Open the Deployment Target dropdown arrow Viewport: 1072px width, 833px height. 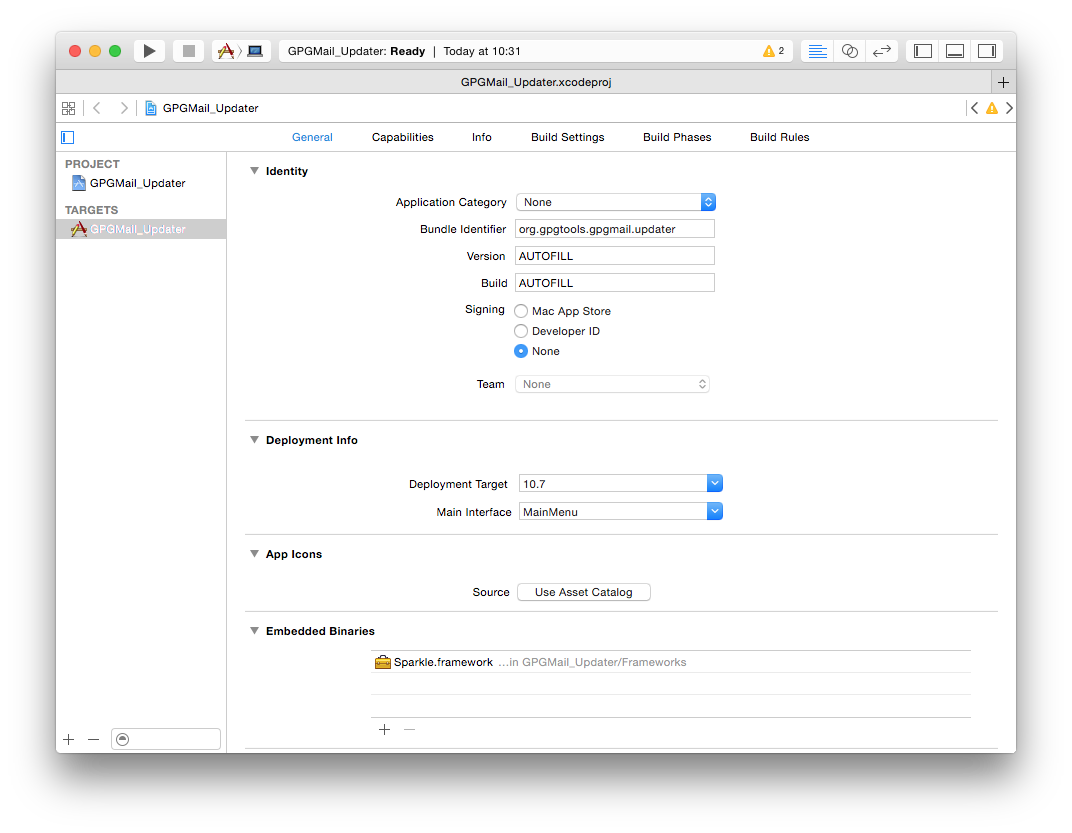[x=714, y=484]
